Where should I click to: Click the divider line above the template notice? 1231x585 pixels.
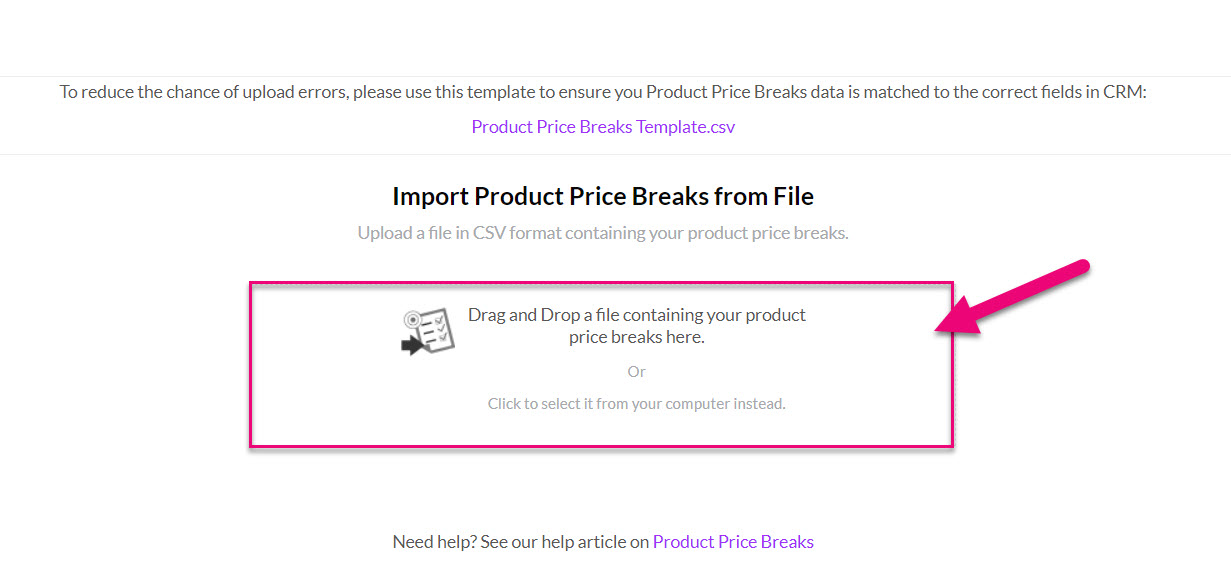[x=615, y=76]
